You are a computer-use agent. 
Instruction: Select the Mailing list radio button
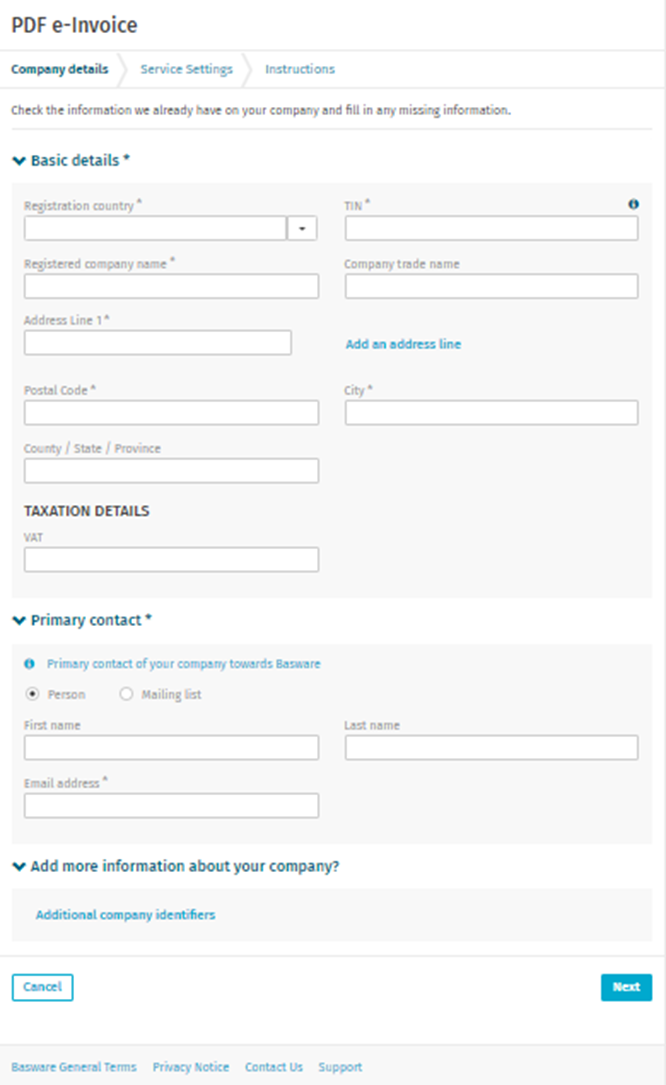(x=126, y=693)
